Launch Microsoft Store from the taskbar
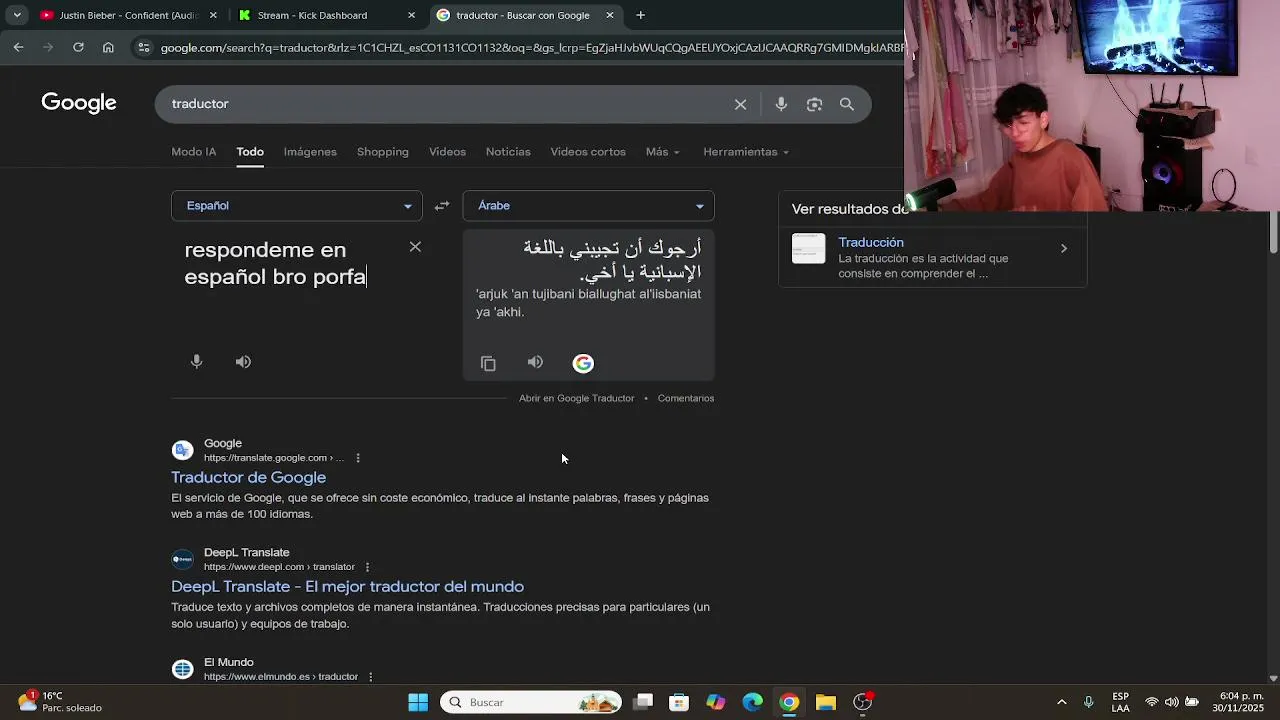Image resolution: width=1280 pixels, height=720 pixels. point(679,702)
